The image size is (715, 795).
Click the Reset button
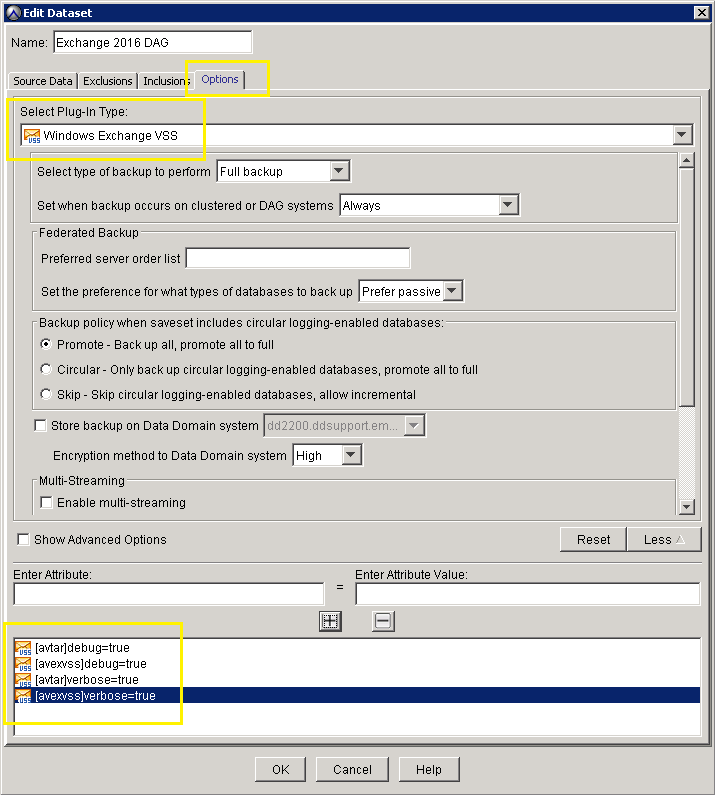(593, 539)
